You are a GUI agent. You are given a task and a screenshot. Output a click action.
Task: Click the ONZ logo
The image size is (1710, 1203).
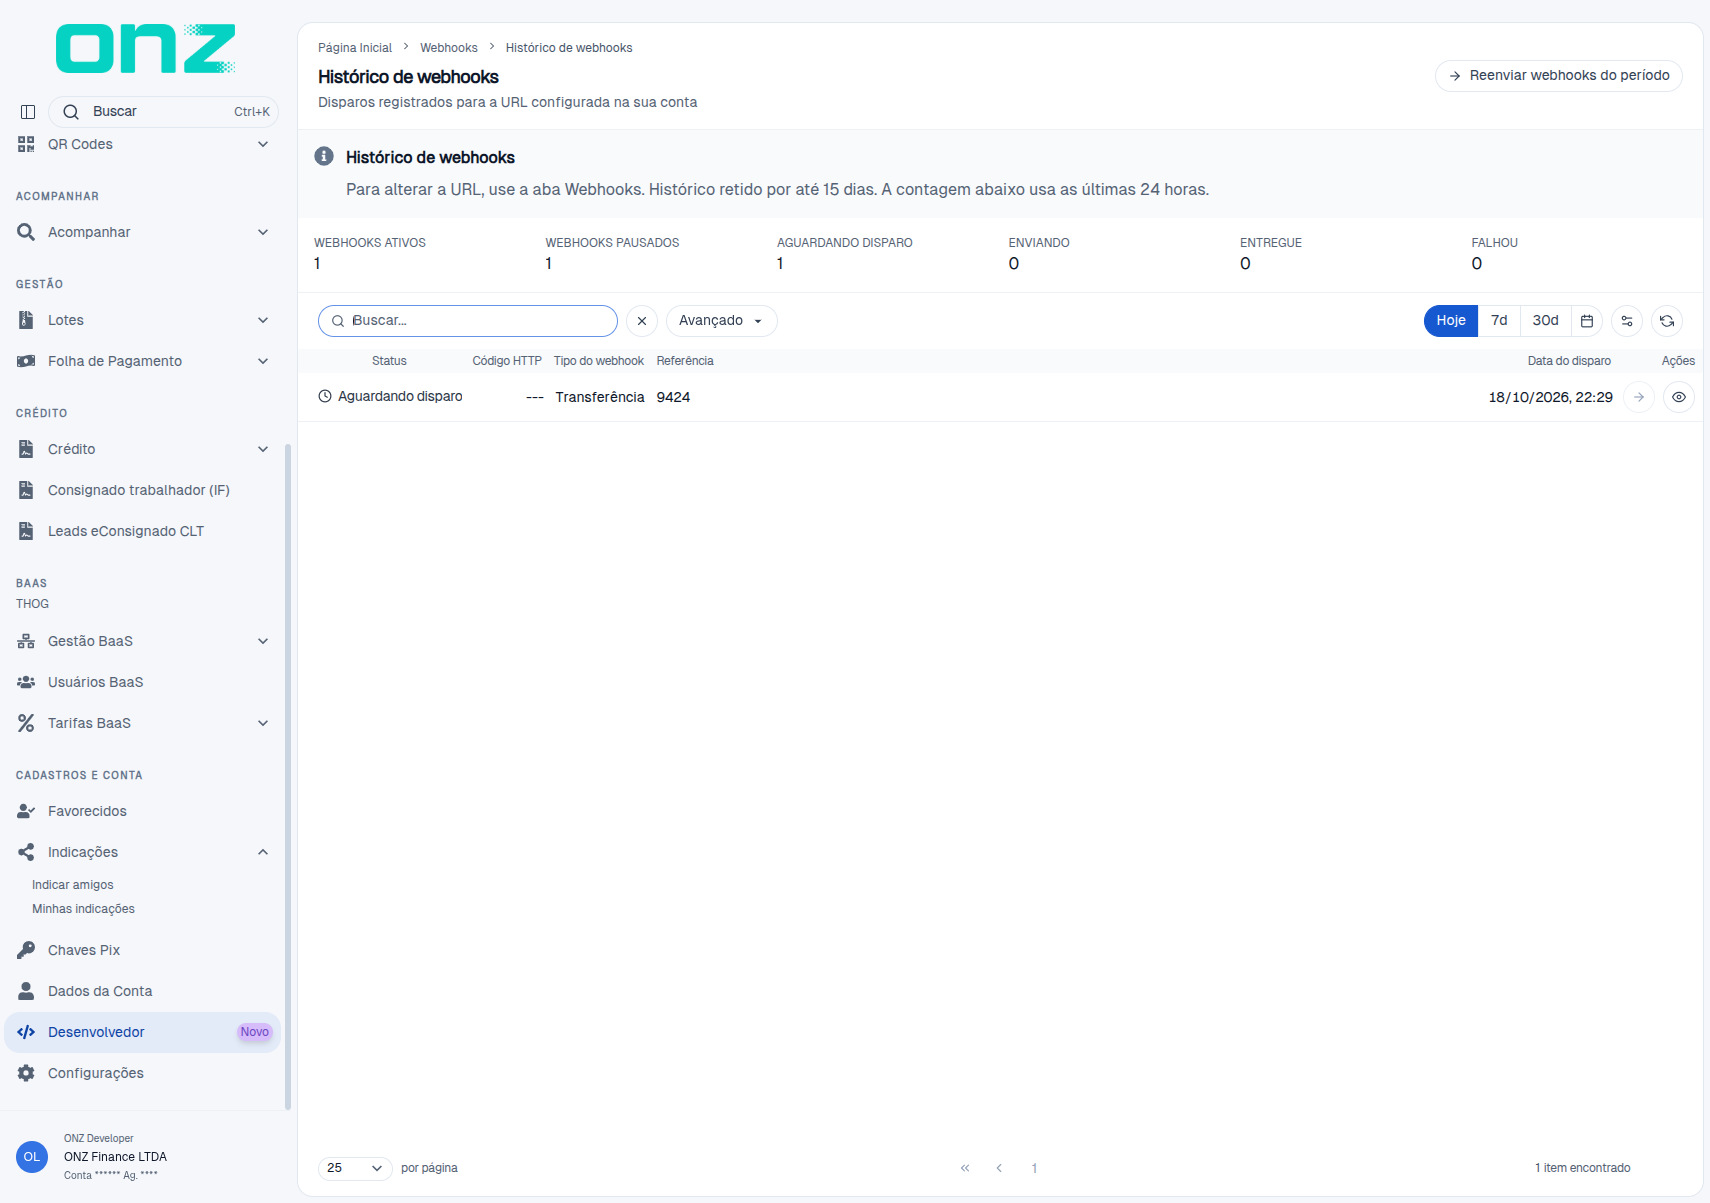146,48
